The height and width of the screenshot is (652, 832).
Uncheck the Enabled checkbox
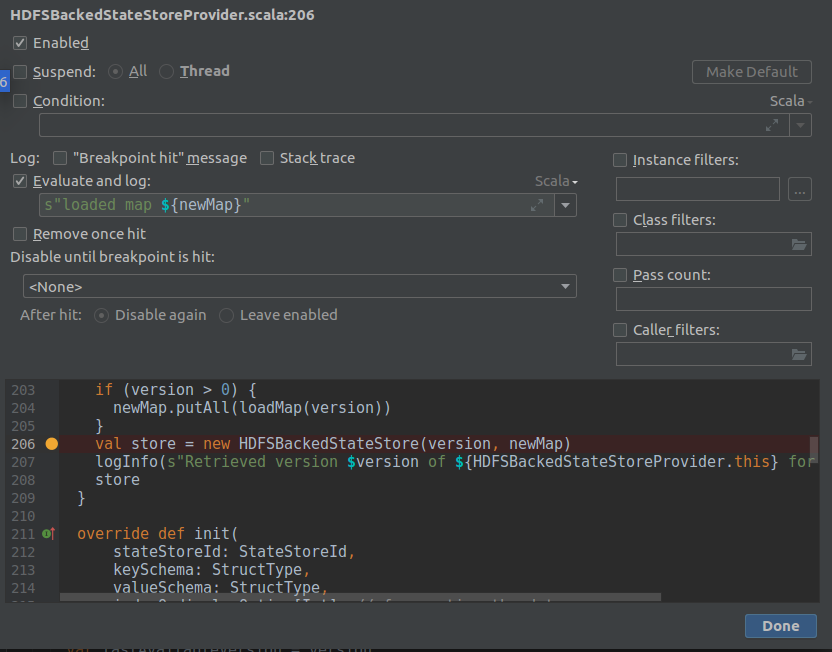[20, 43]
